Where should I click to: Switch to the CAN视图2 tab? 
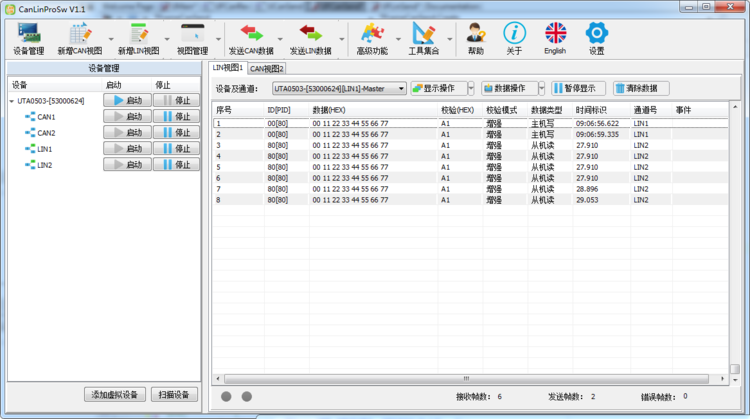pos(267,69)
